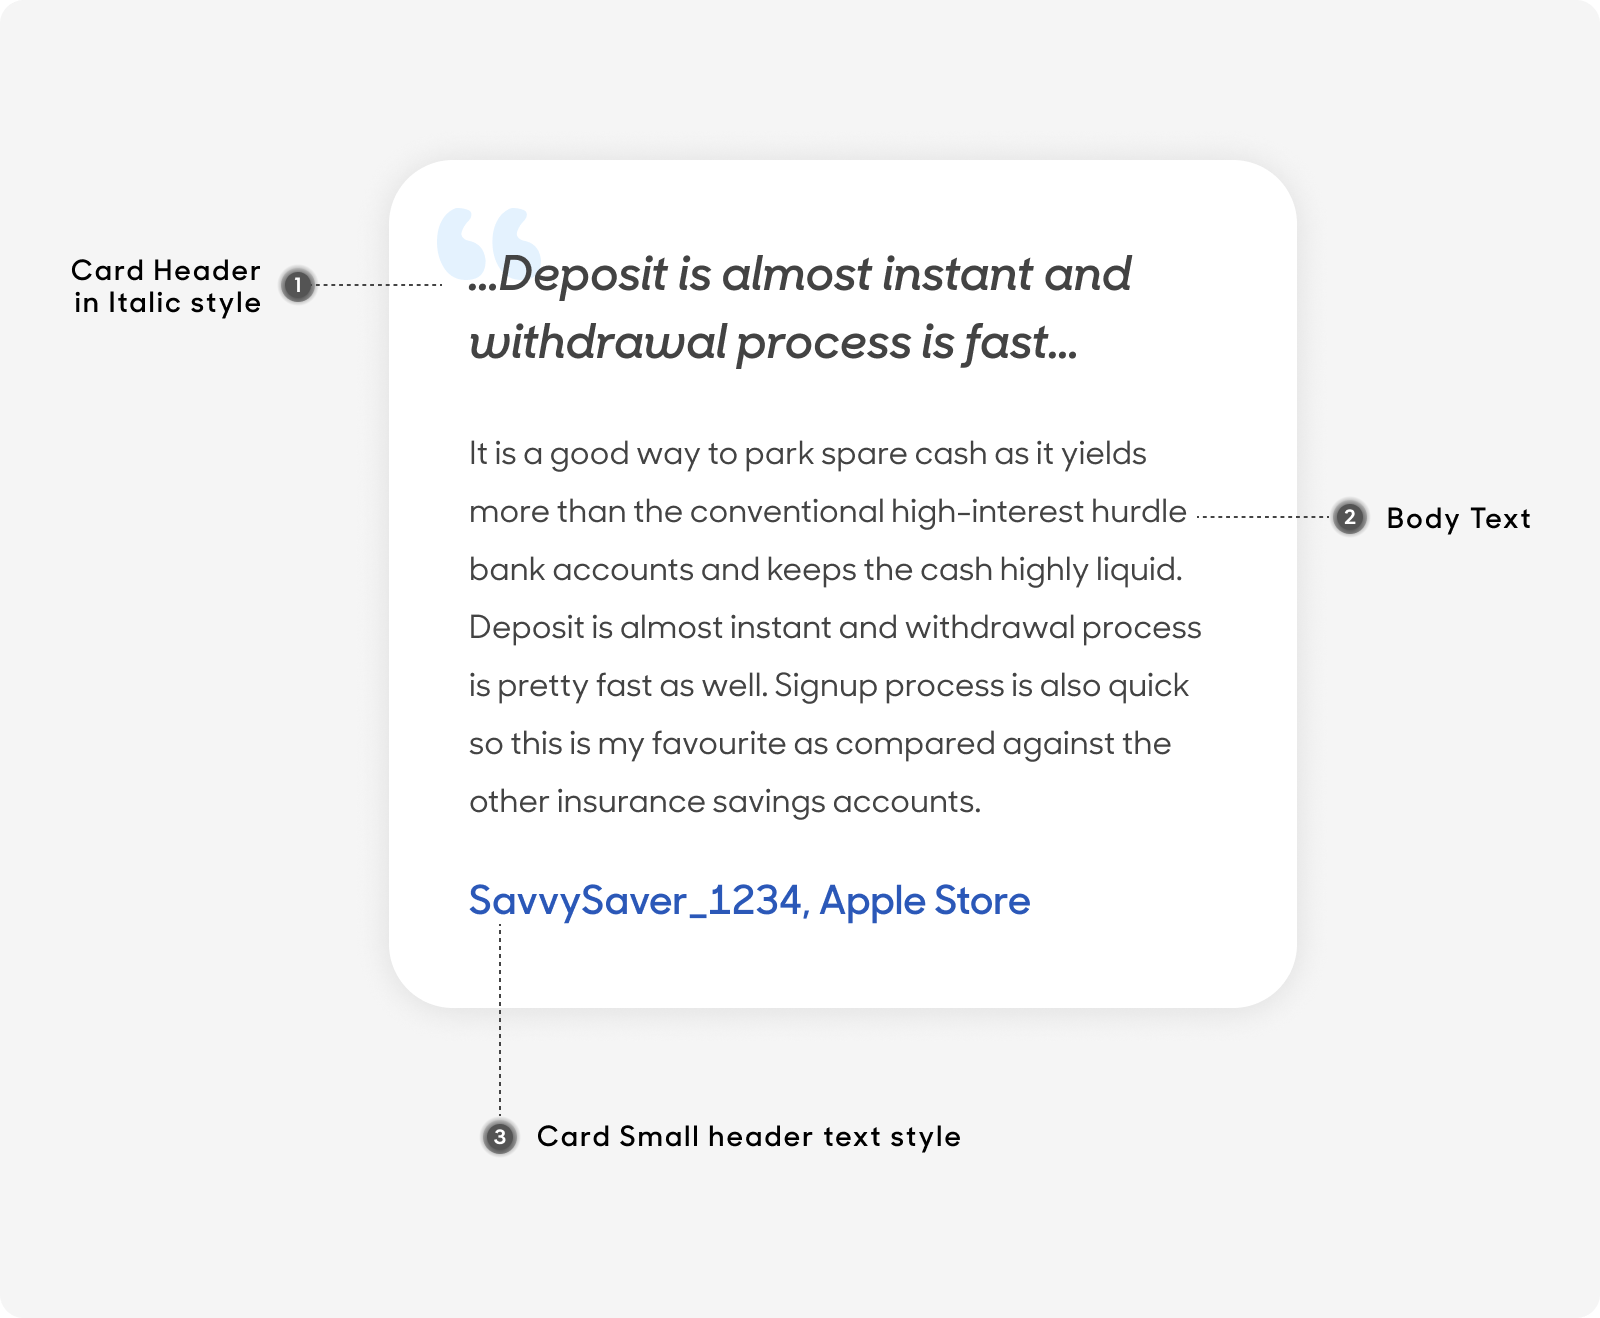Viewport: 1600px width, 1318px height.
Task: Select the "Card Header in Italic style" label
Action: coord(166,287)
